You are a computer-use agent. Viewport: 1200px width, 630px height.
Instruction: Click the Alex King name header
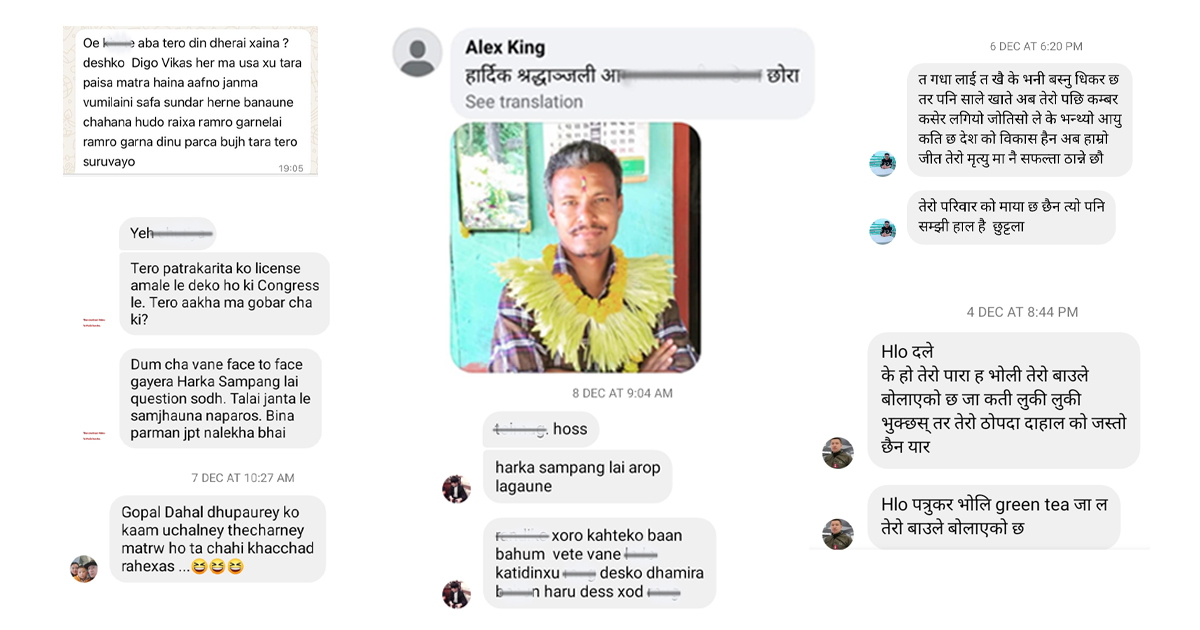[505, 48]
